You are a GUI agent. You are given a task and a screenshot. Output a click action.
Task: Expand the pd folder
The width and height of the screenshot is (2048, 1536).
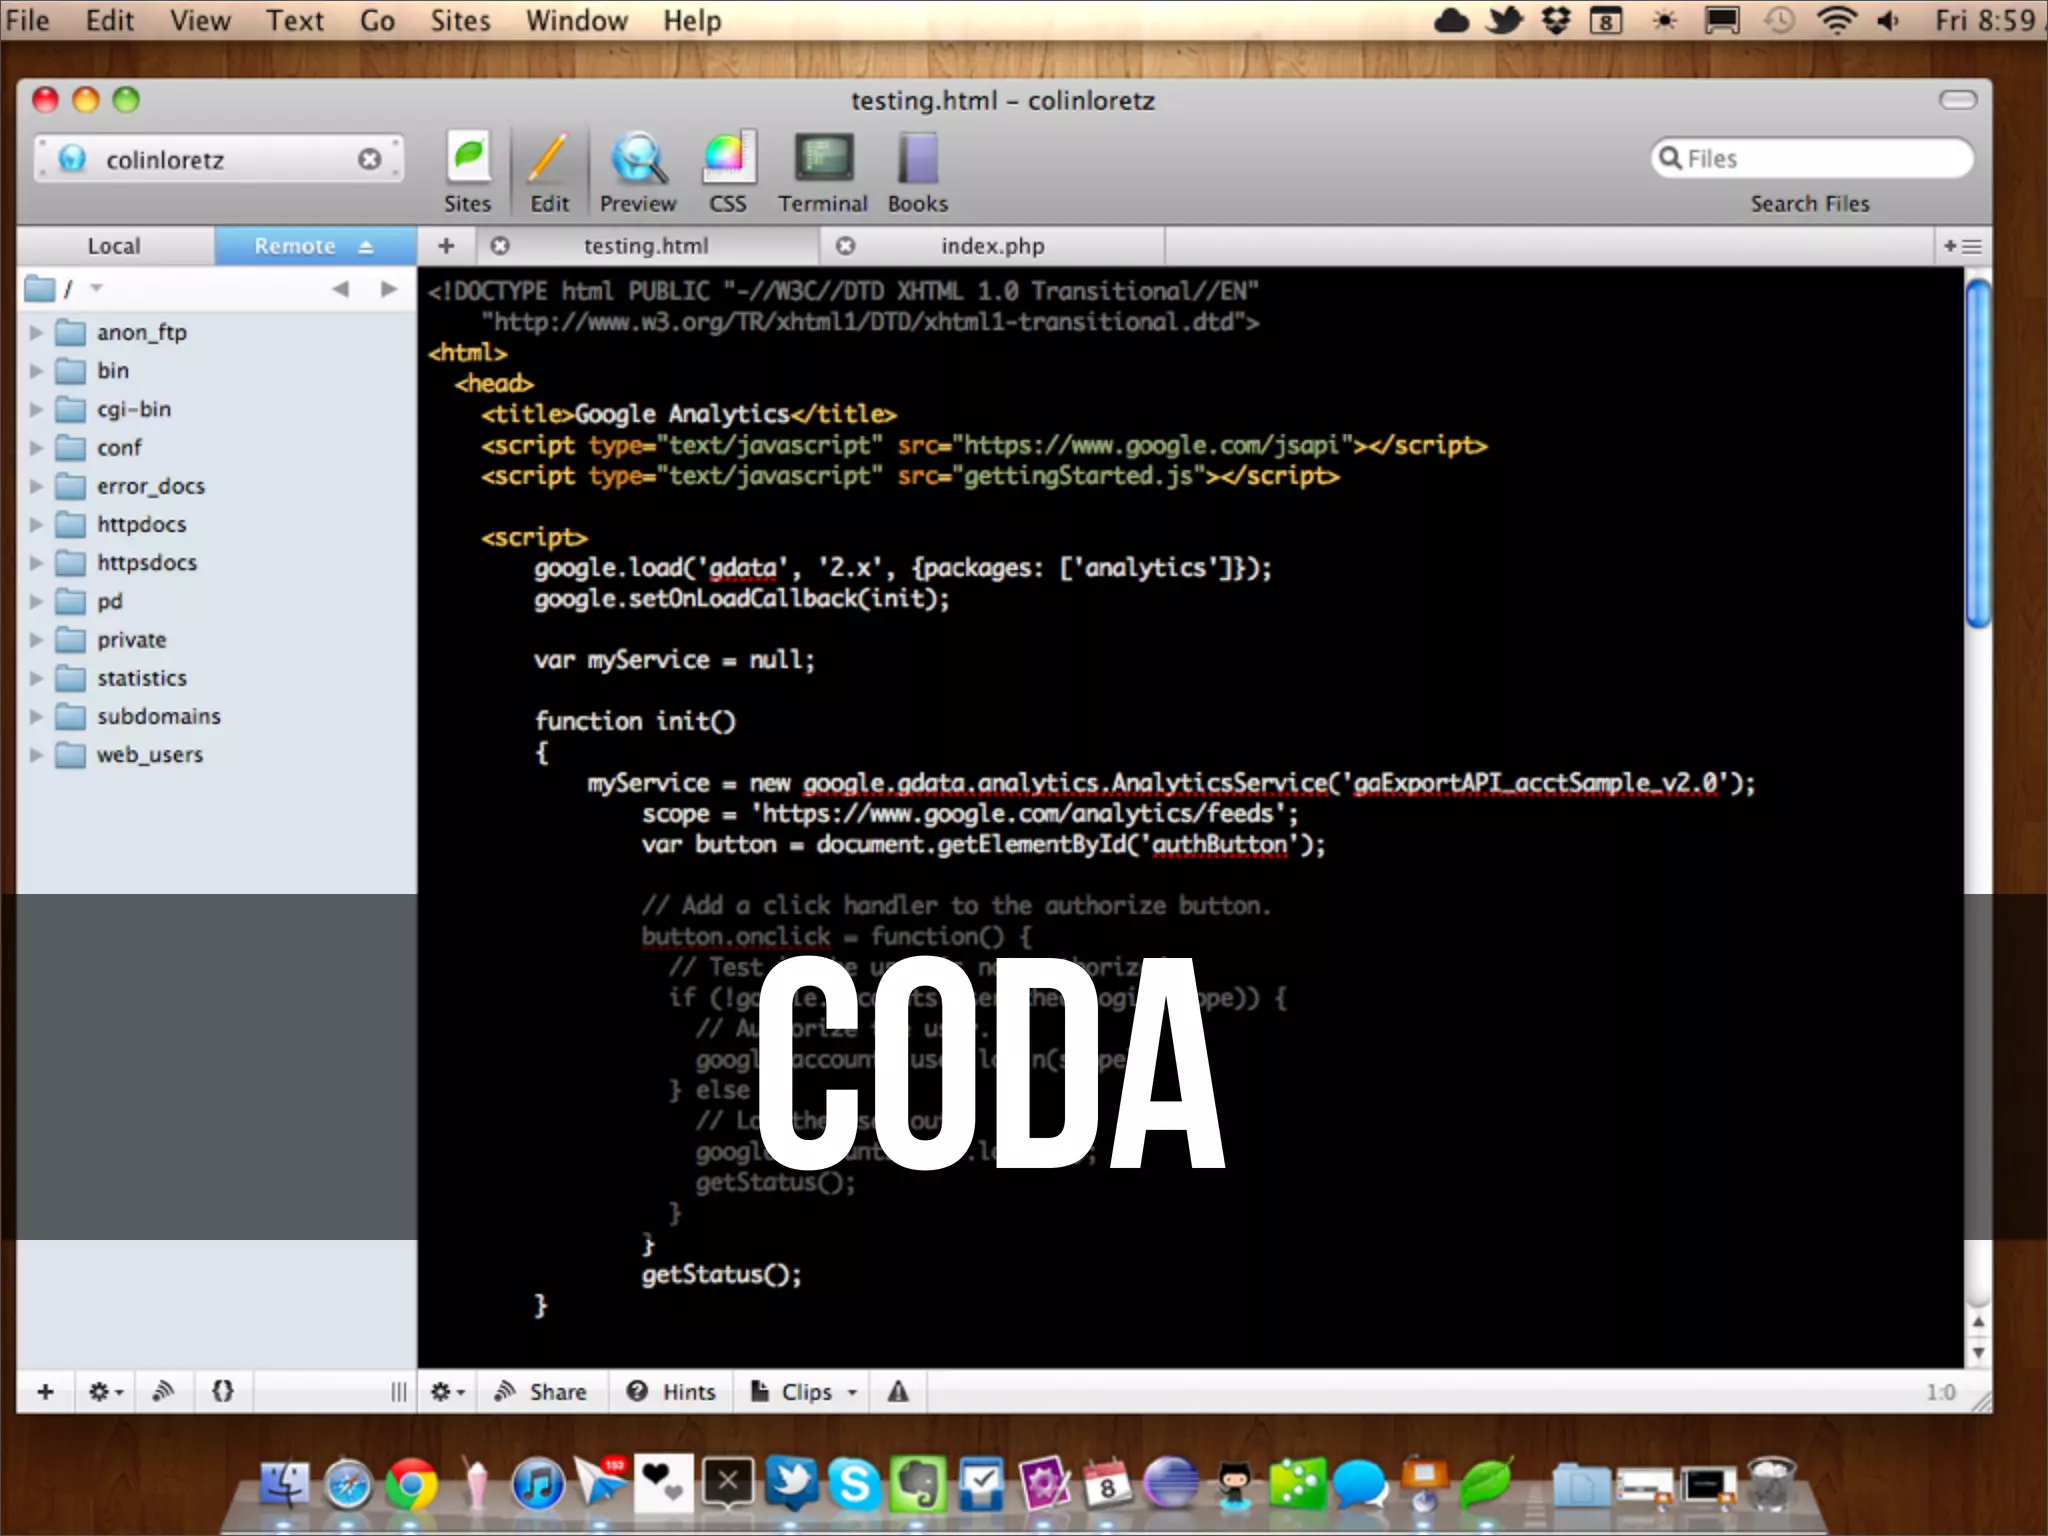pyautogui.click(x=36, y=601)
